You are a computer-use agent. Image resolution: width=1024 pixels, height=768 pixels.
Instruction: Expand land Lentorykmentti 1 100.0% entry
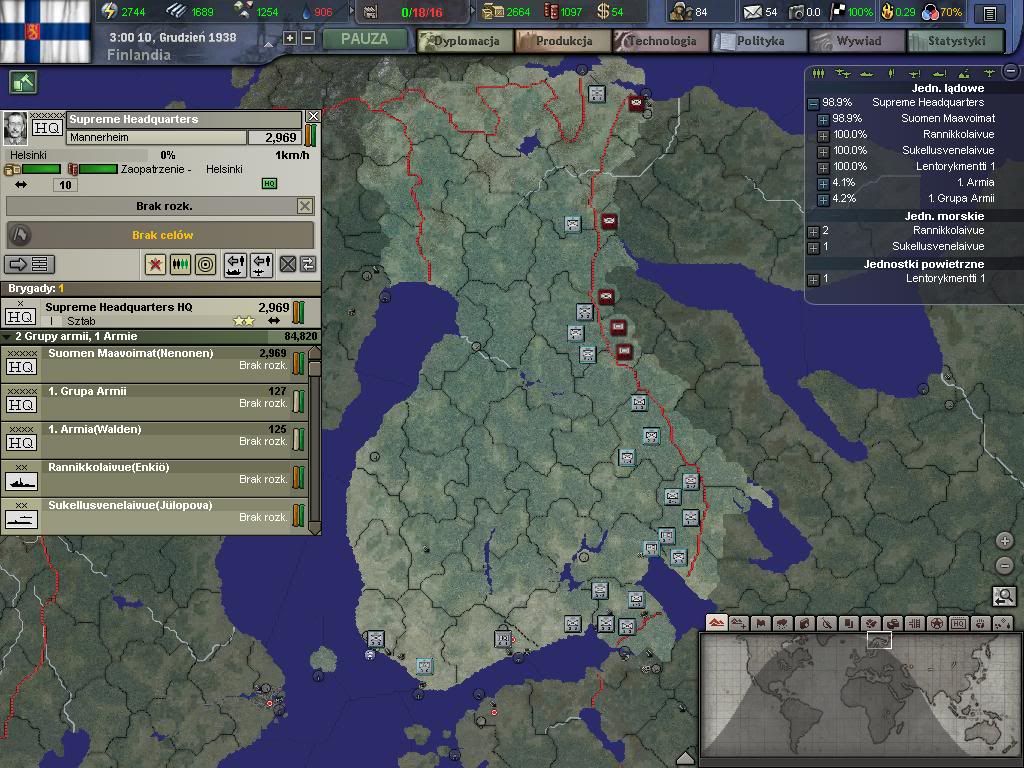tap(823, 167)
